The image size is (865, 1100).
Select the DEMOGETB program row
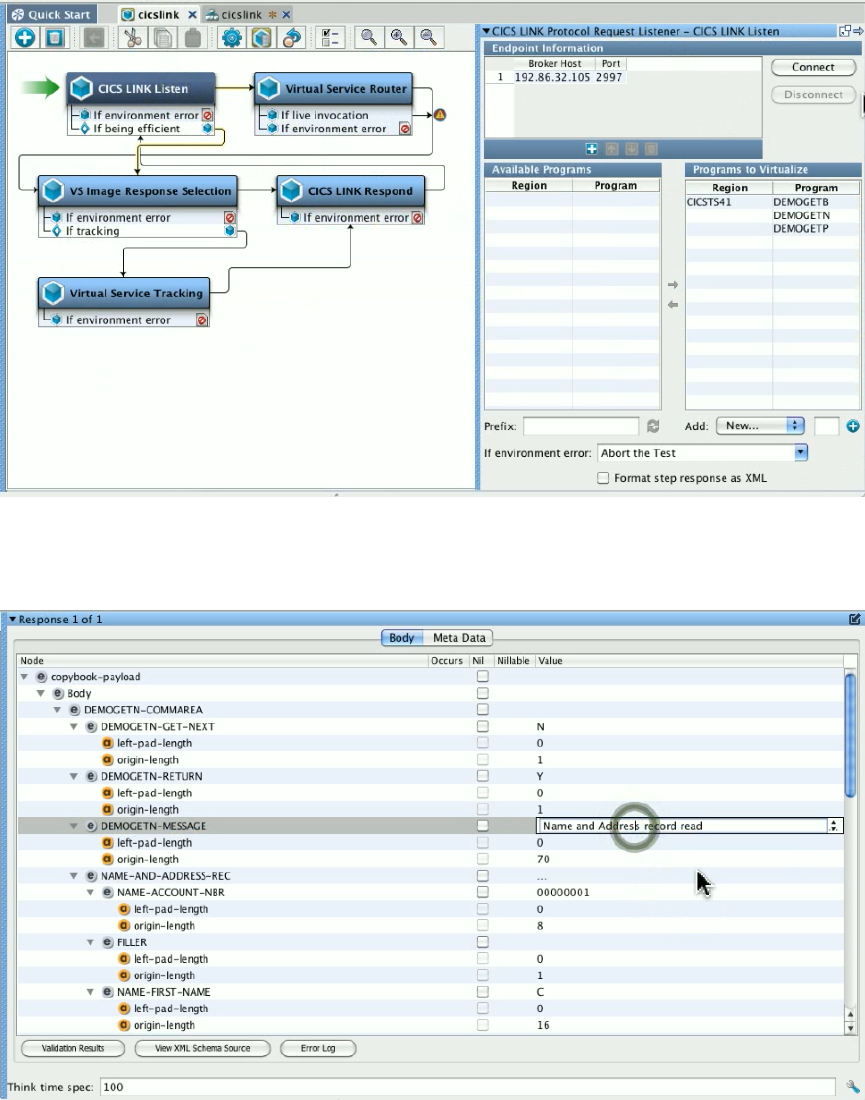click(x=772, y=202)
